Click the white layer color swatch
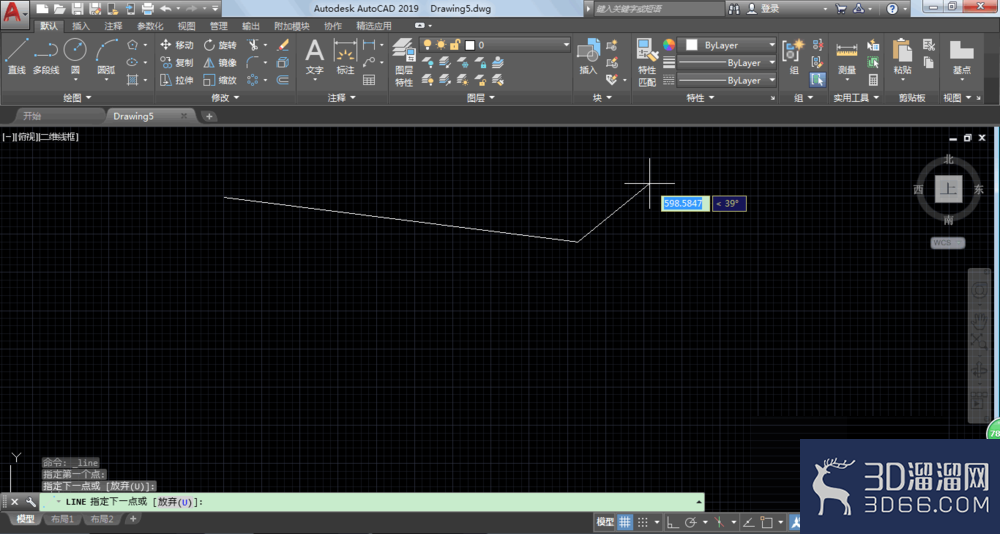Screen dimensions: 1000x534 click(470, 45)
